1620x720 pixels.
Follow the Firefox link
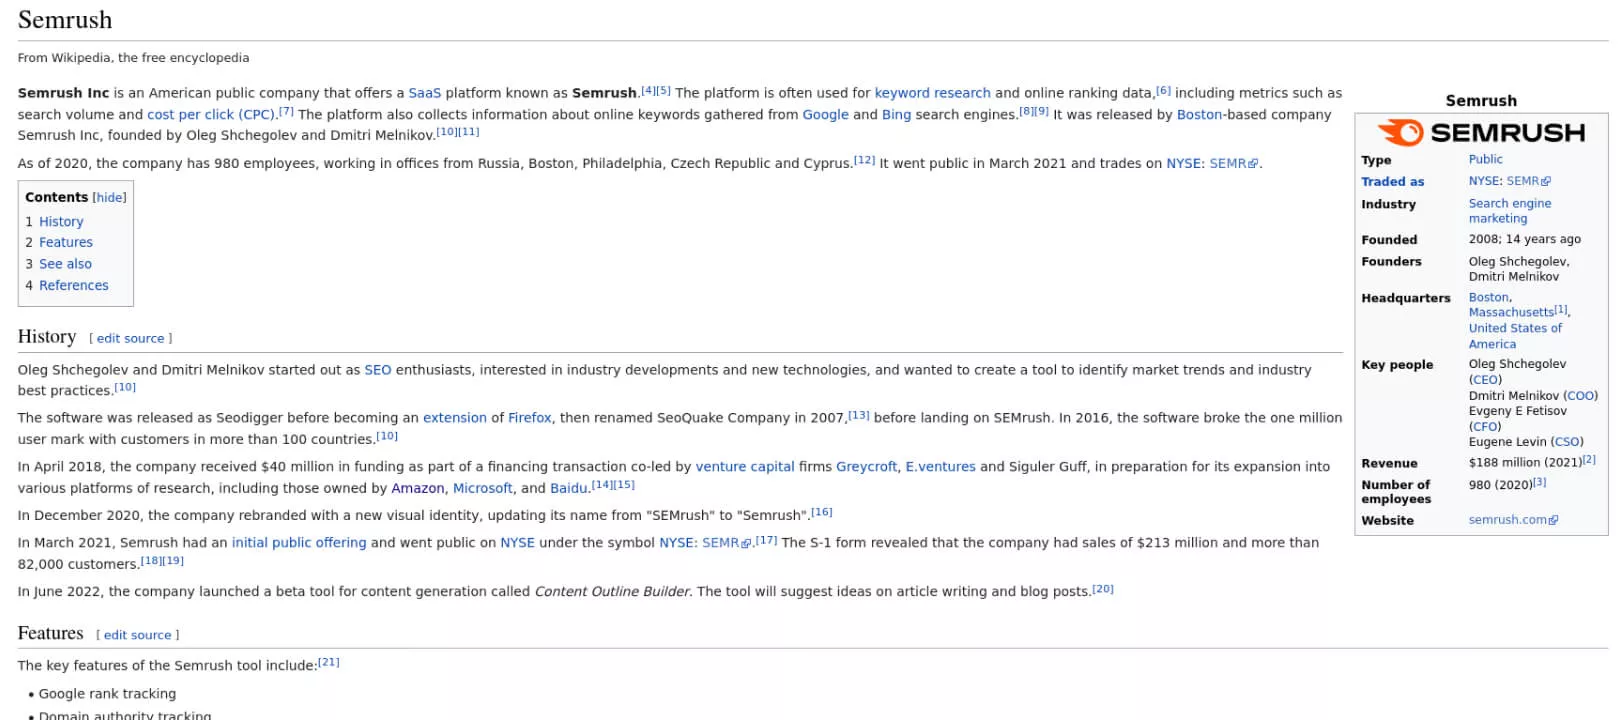click(x=529, y=418)
